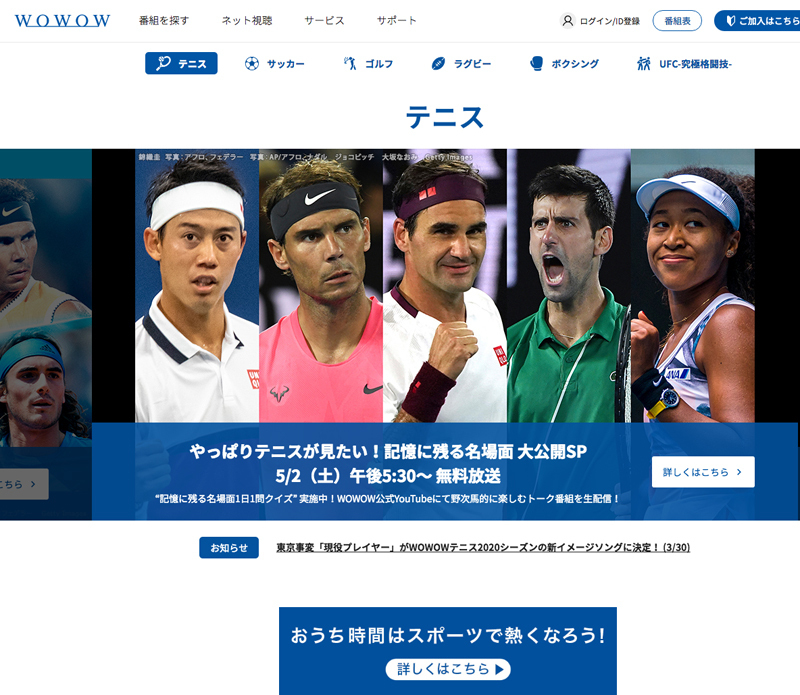Click the お知らせ notice label
The image size is (800, 695).
tap(229, 548)
